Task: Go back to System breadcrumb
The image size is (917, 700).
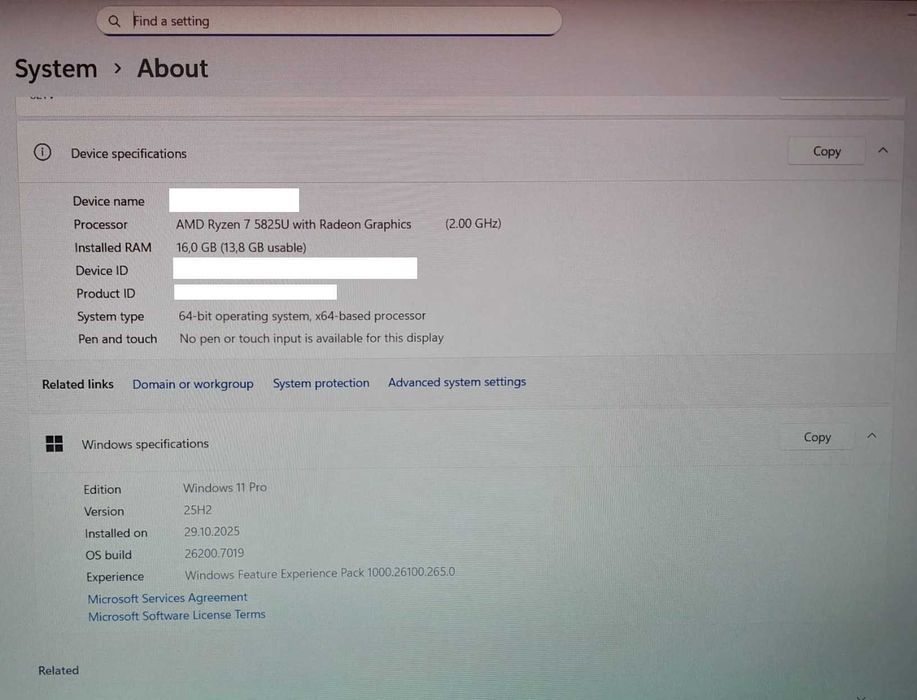Action: (56, 69)
